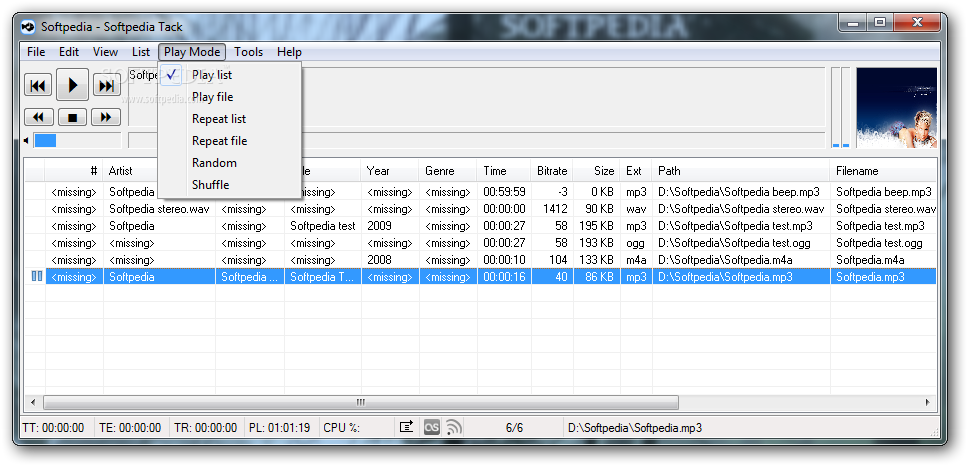Sort by the Size column header
The height and width of the screenshot is (466, 968).
[x=596, y=171]
